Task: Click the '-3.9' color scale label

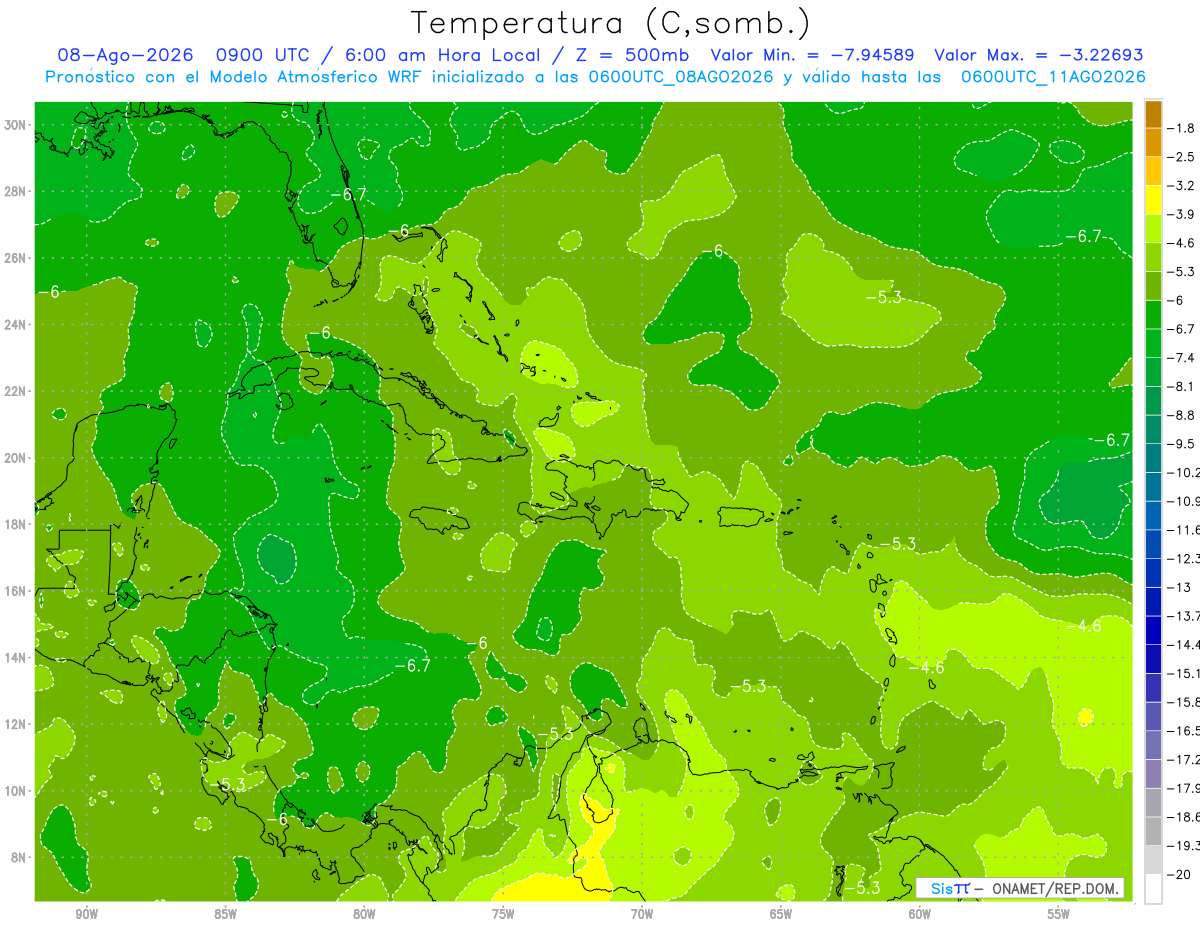Action: pos(1182,214)
